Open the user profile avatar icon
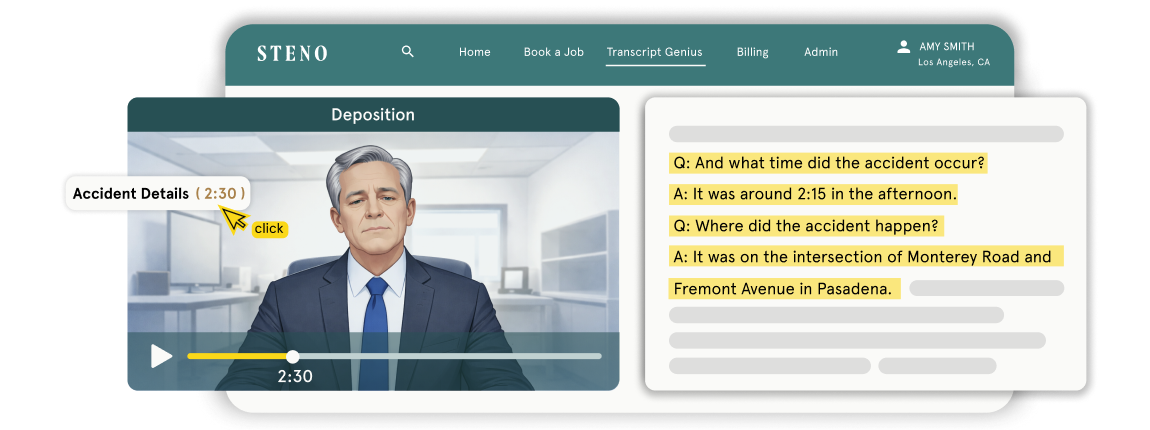Screen dimensions: 1150x430 point(903,47)
